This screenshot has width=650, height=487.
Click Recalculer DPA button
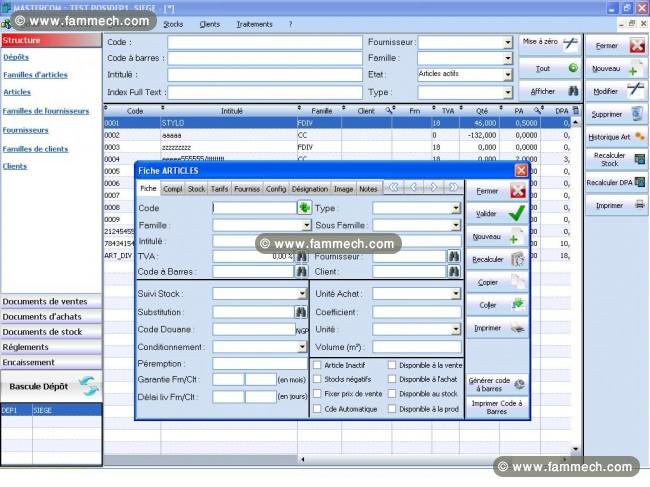(616, 182)
